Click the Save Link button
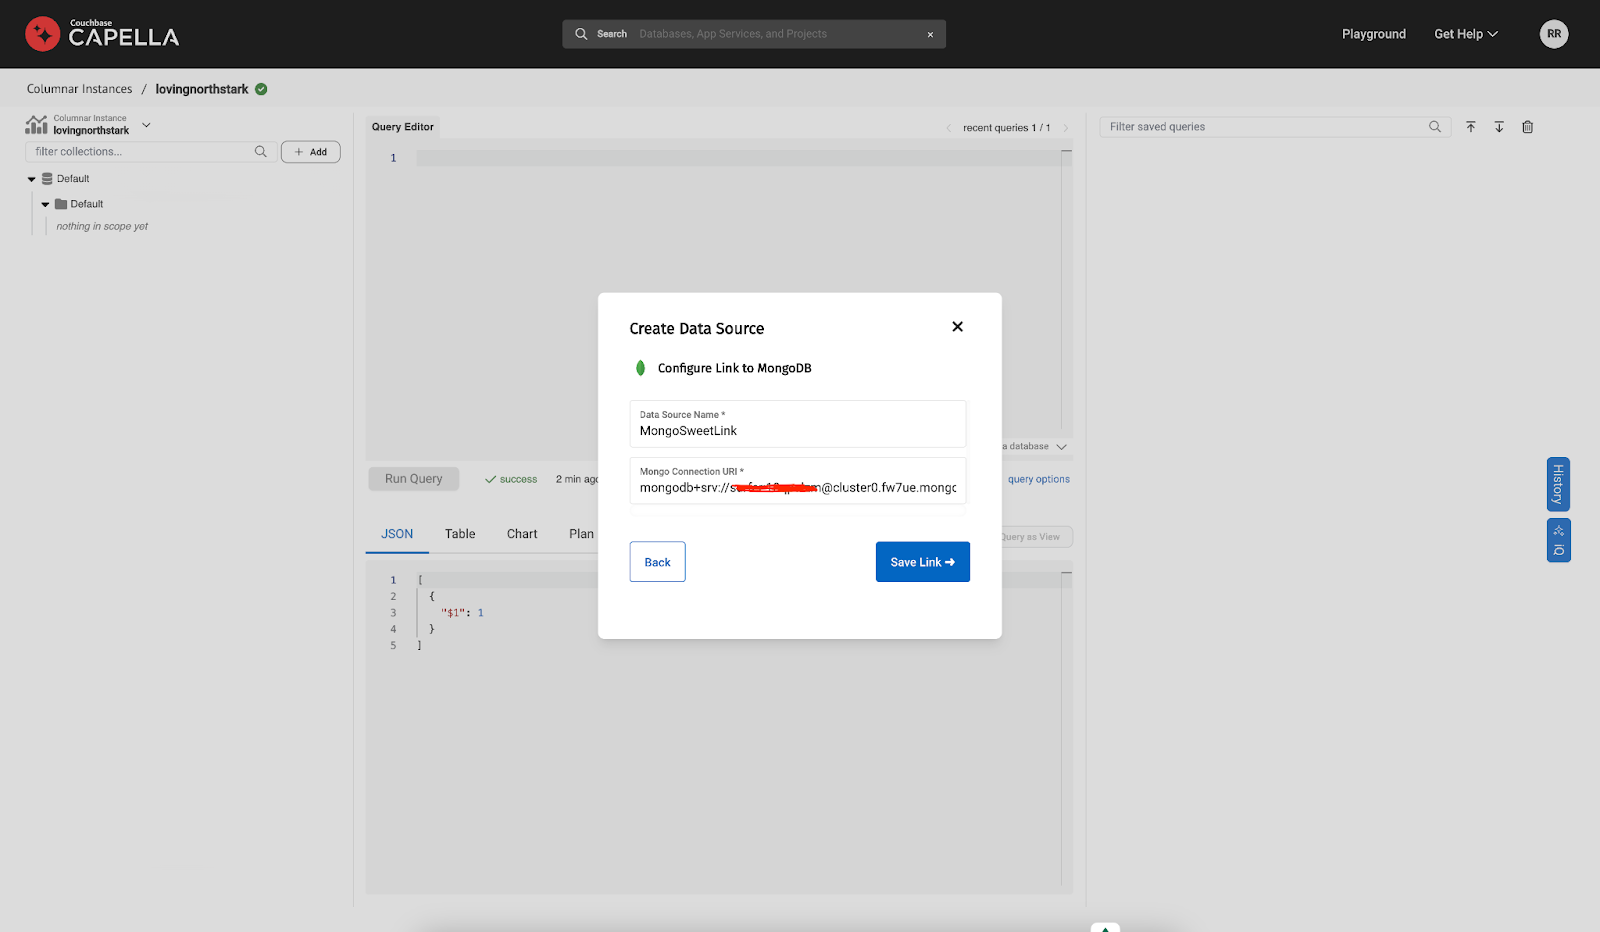 (x=922, y=562)
